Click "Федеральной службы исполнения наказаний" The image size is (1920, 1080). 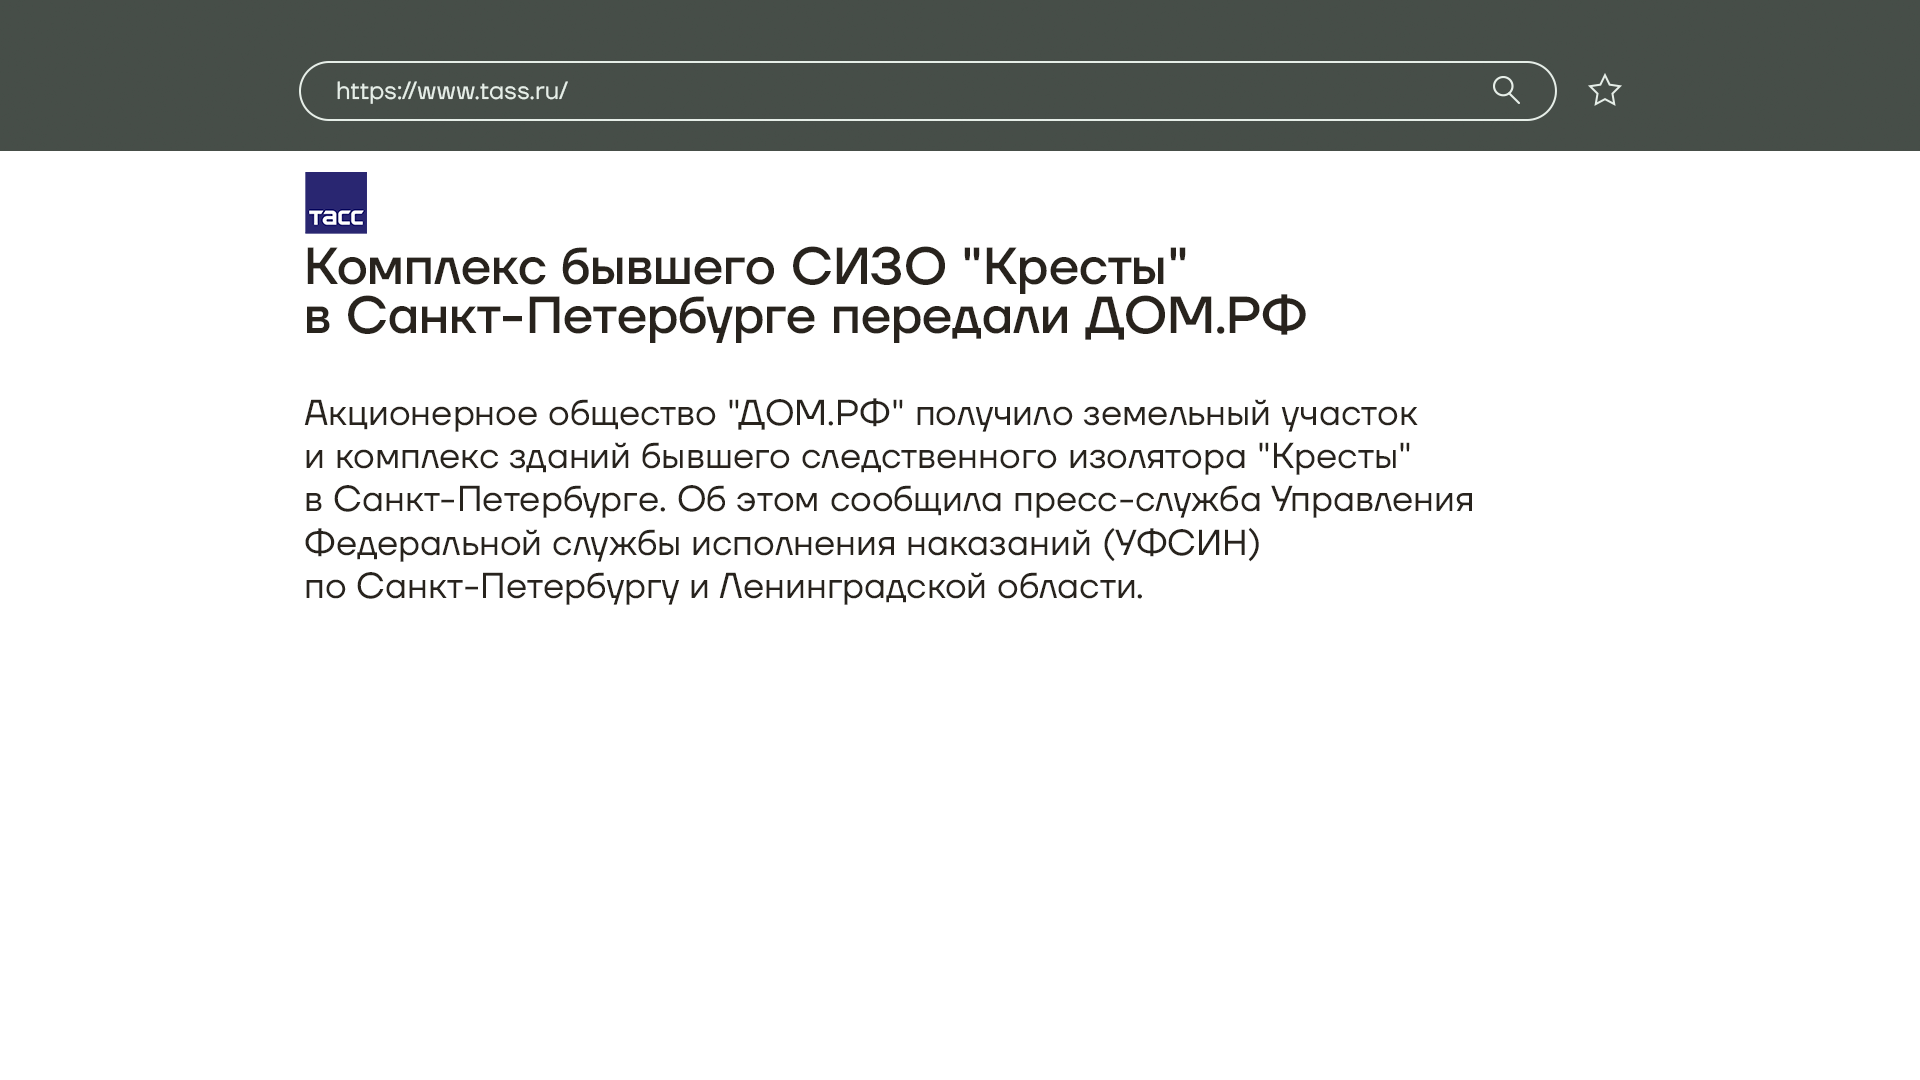pos(697,543)
